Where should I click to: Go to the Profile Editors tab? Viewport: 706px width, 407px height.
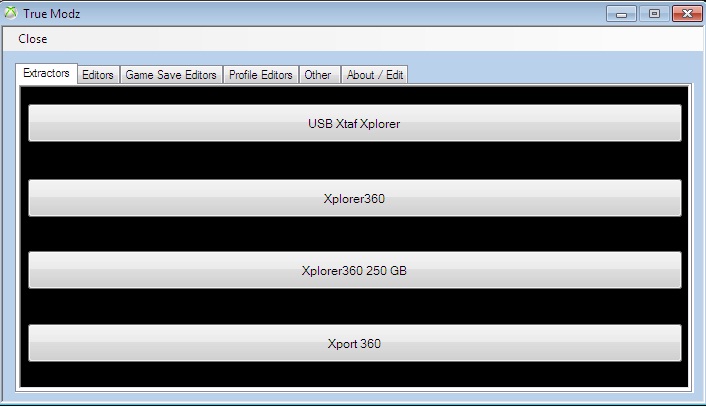261,75
